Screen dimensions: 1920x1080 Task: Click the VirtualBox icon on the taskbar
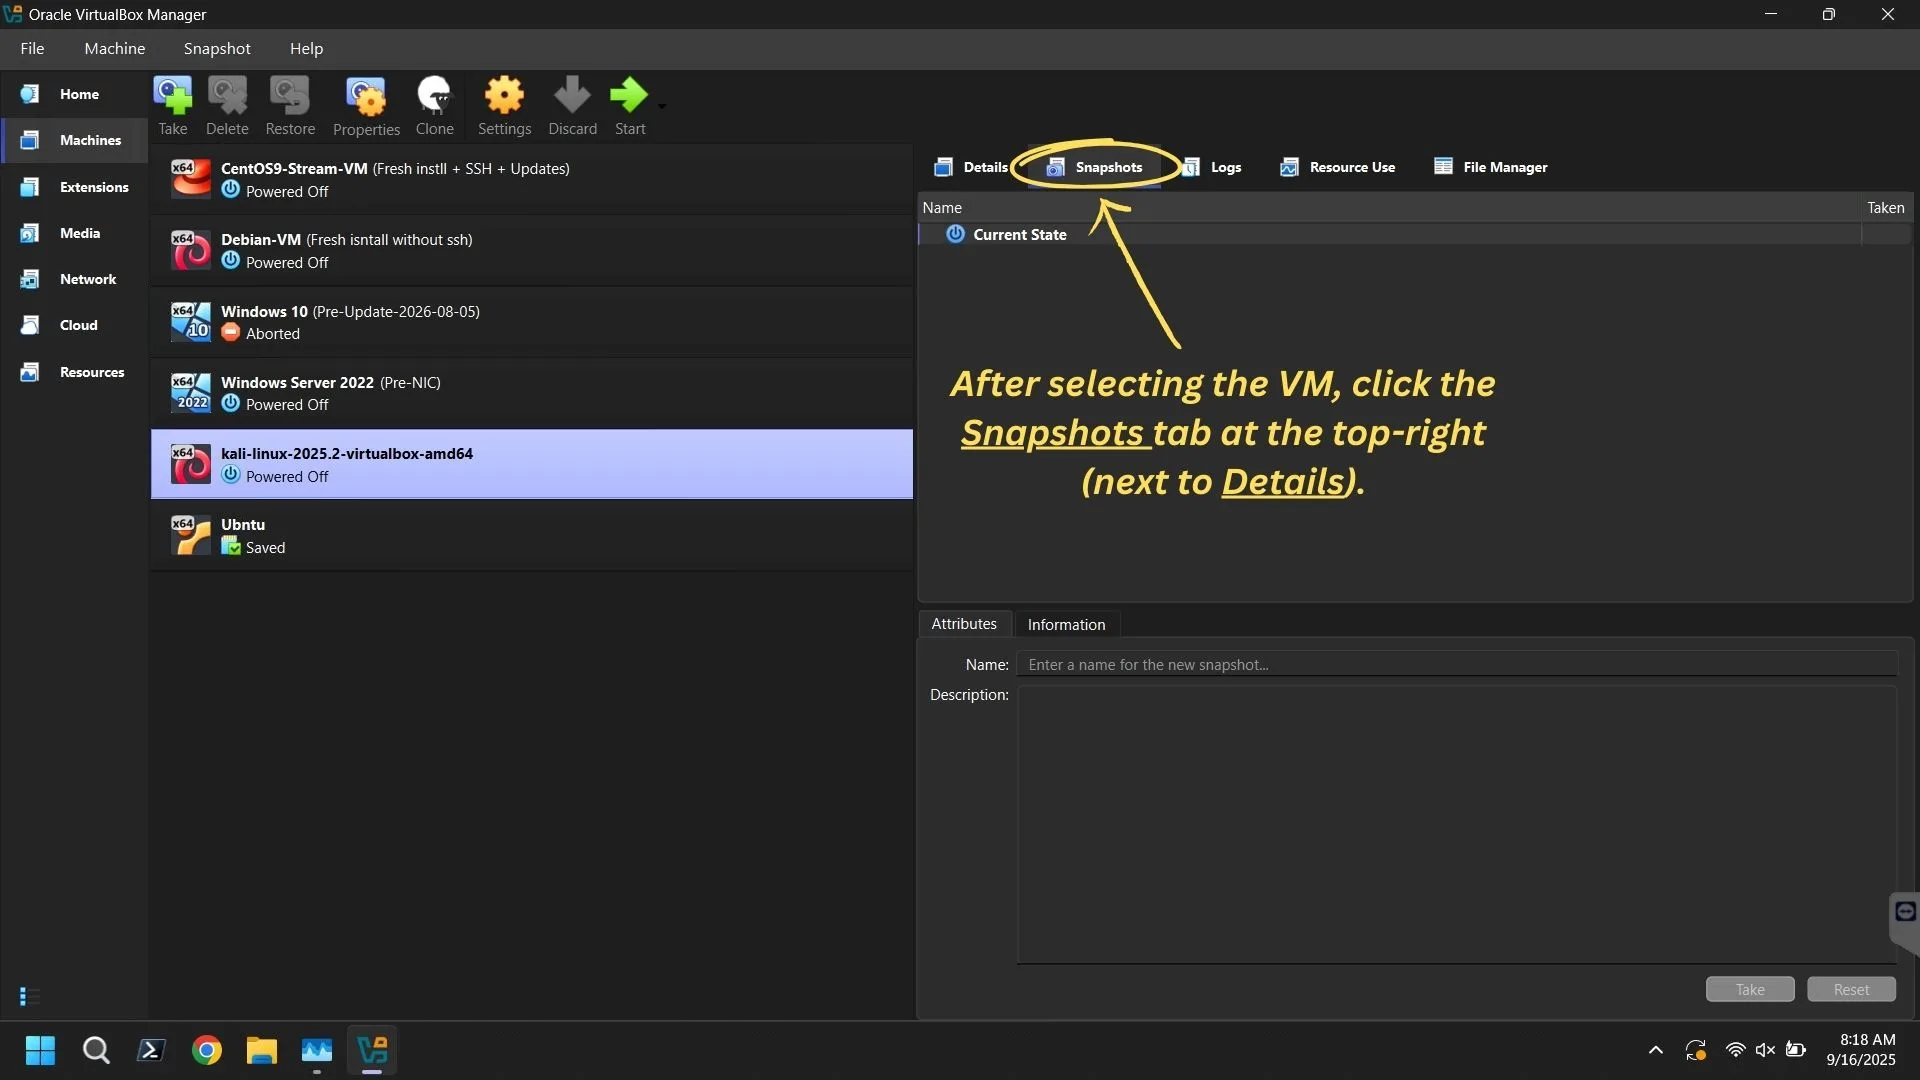371,1051
